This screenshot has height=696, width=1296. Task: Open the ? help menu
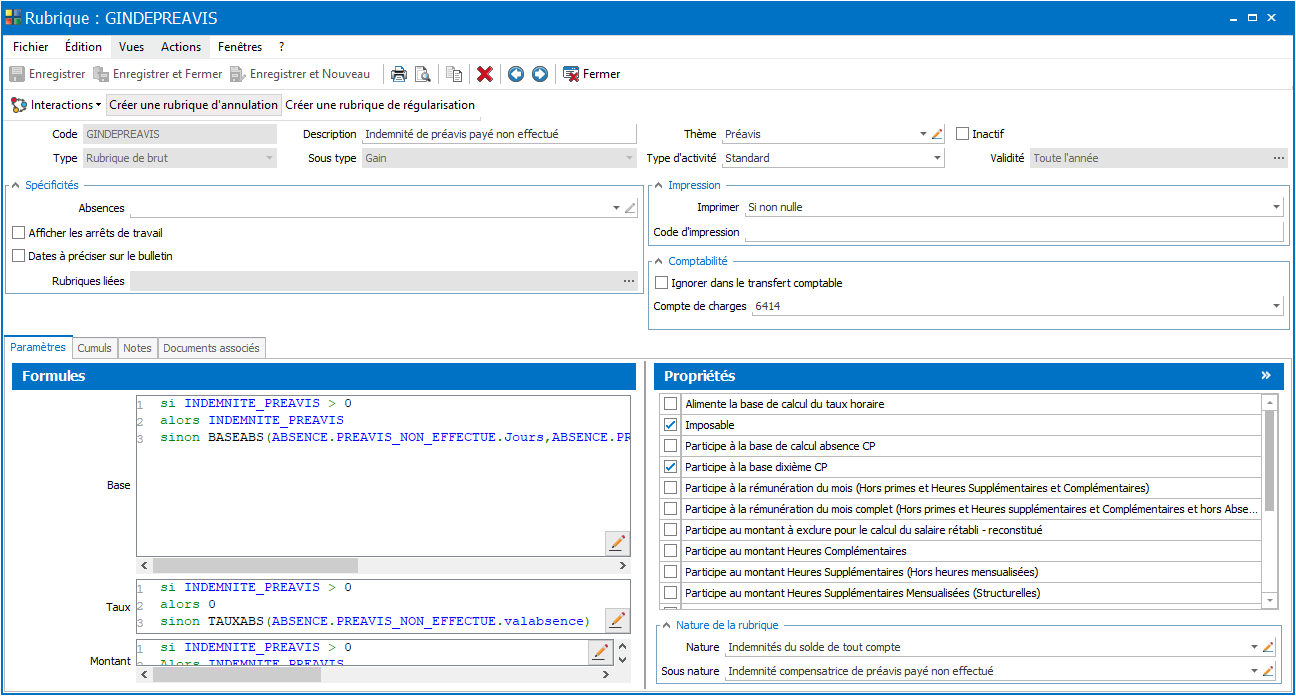tap(282, 47)
